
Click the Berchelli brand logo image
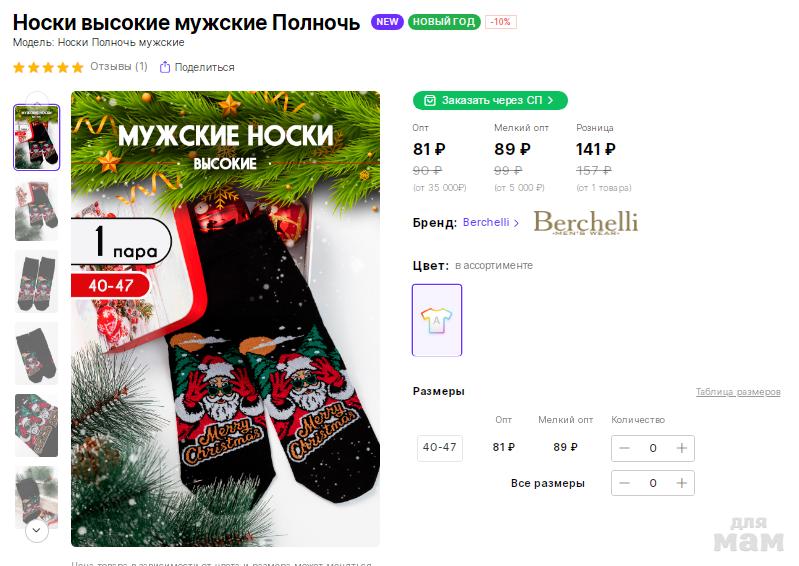click(585, 222)
